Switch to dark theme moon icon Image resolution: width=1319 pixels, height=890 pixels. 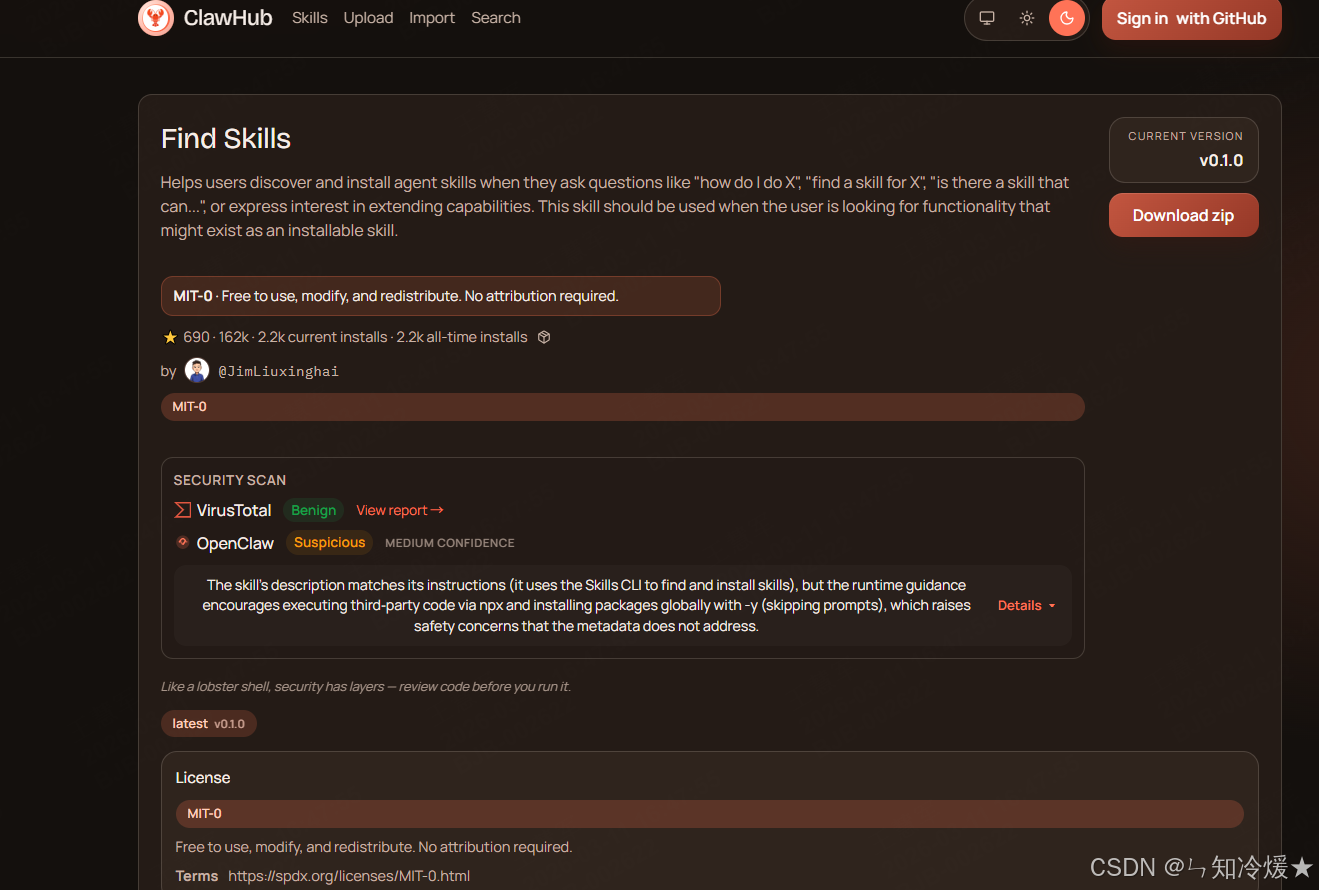(x=1067, y=18)
